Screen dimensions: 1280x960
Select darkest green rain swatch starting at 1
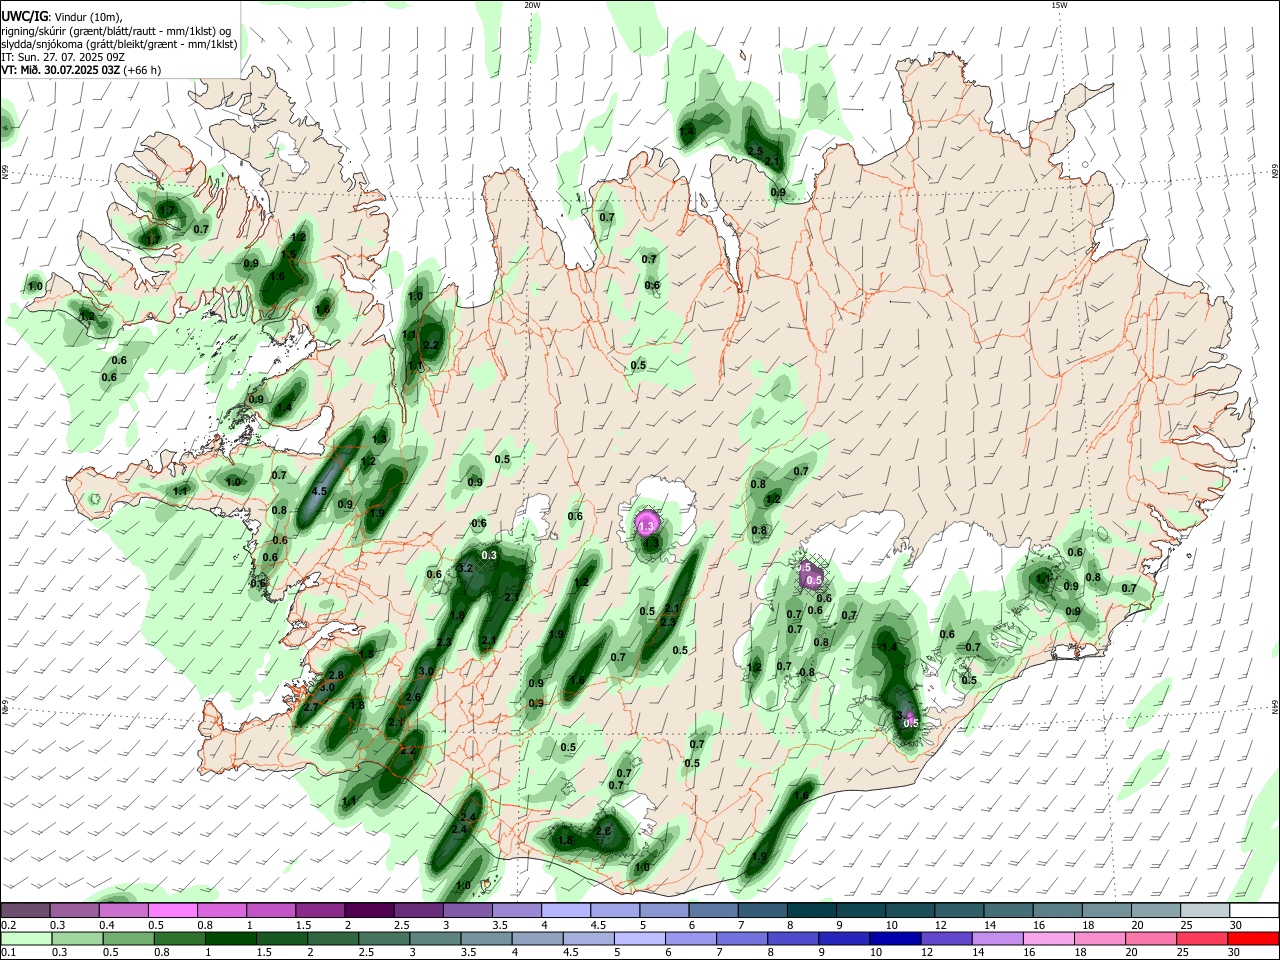[x=230, y=938]
